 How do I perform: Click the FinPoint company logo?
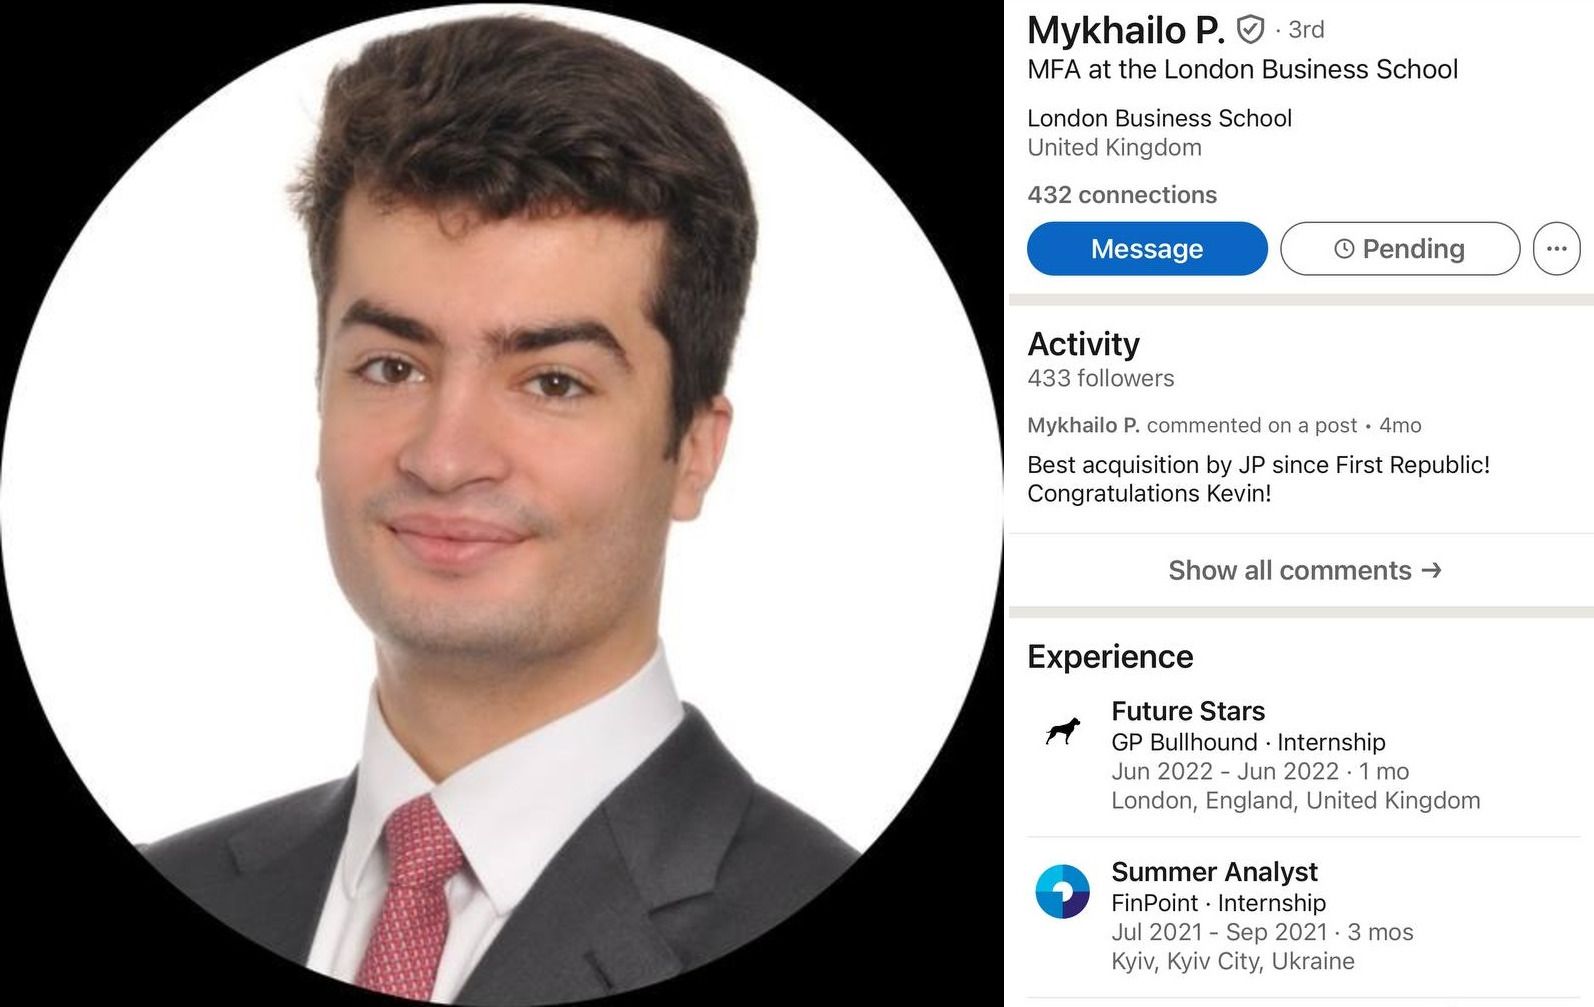point(1062,892)
